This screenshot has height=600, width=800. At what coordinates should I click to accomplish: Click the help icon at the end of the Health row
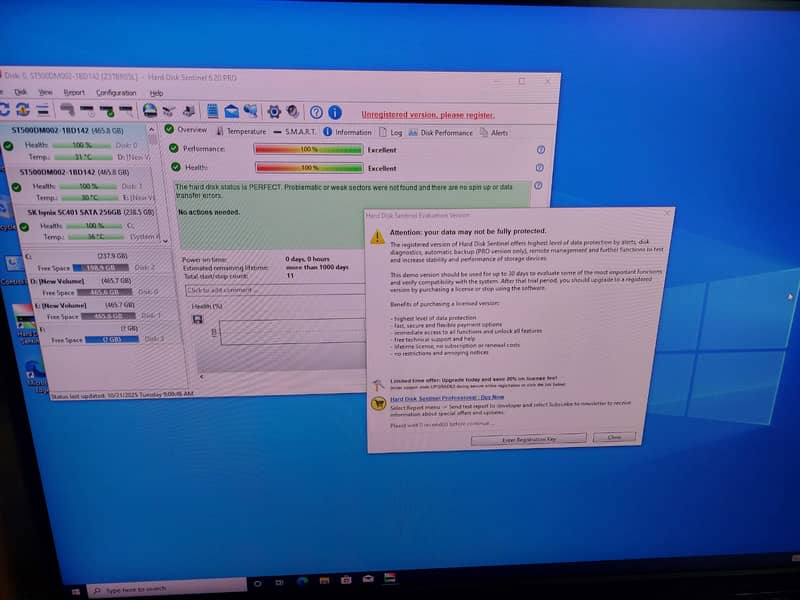tap(540, 168)
